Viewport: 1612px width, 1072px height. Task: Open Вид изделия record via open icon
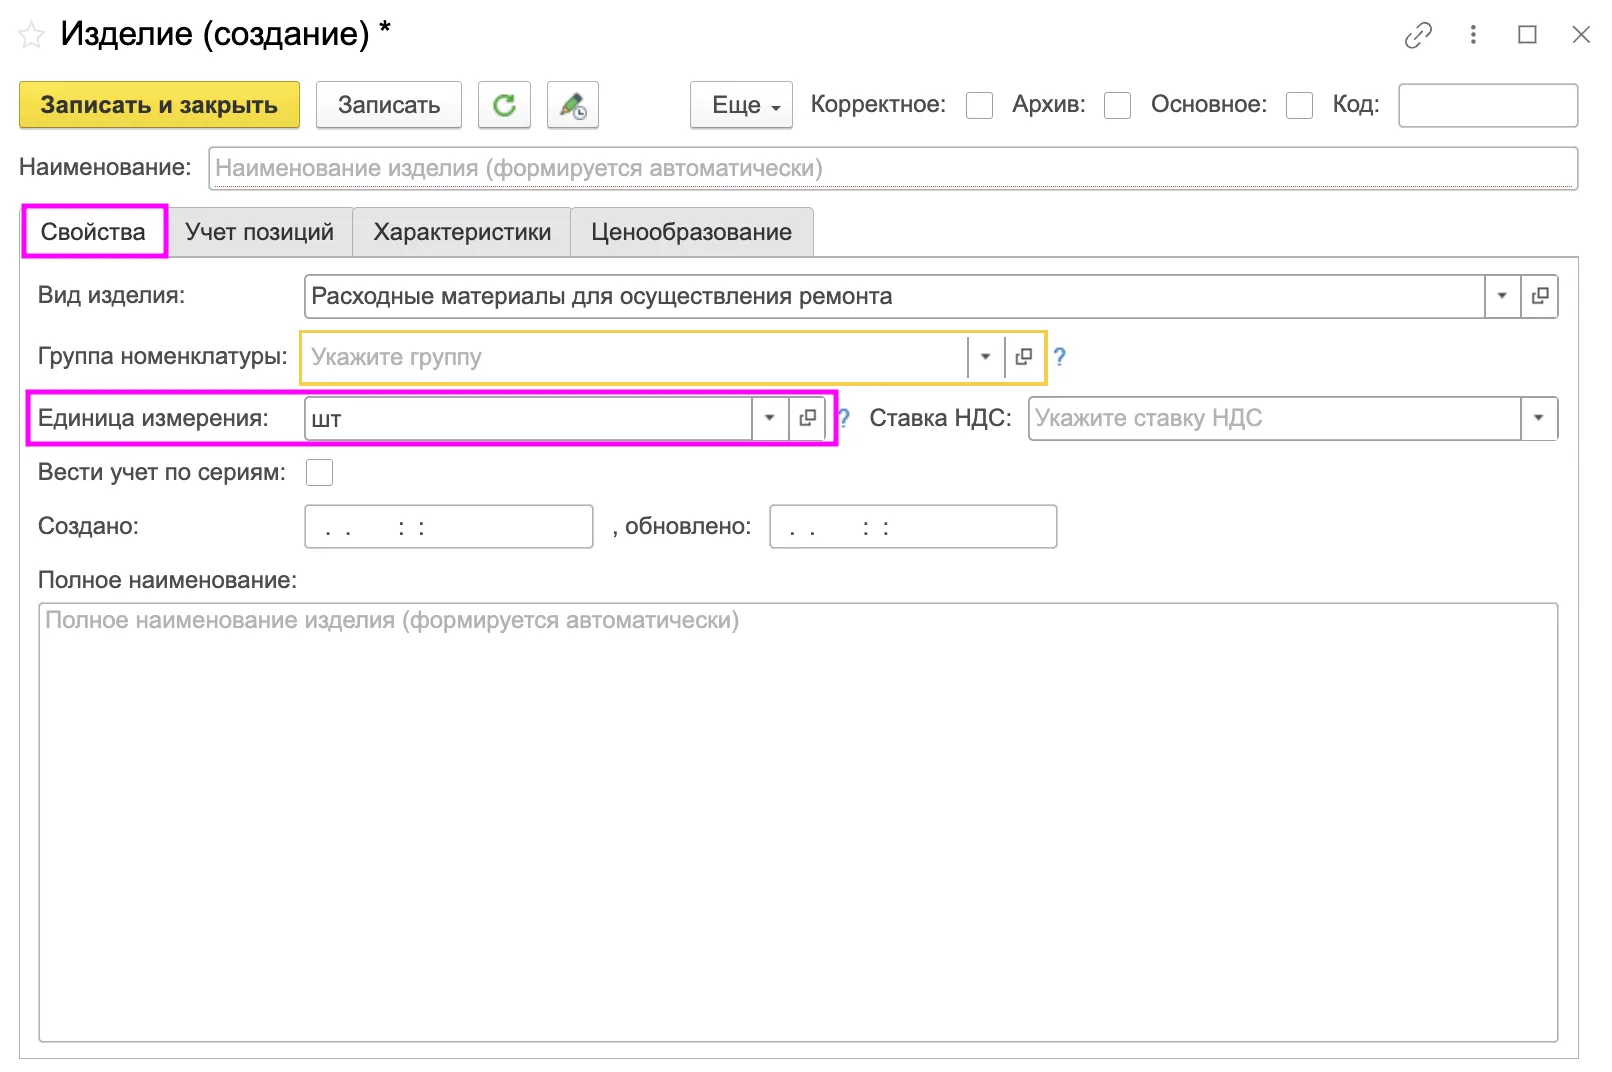tap(1540, 296)
